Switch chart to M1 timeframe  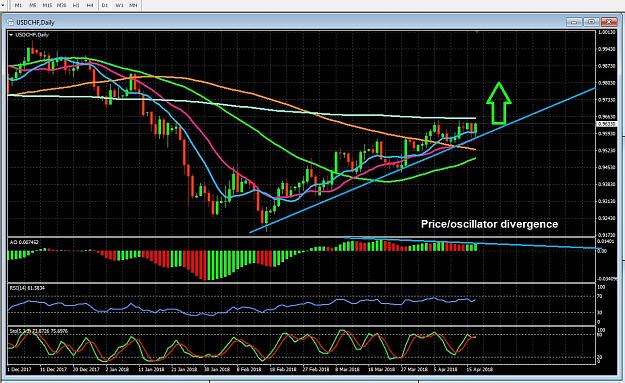coord(18,5)
